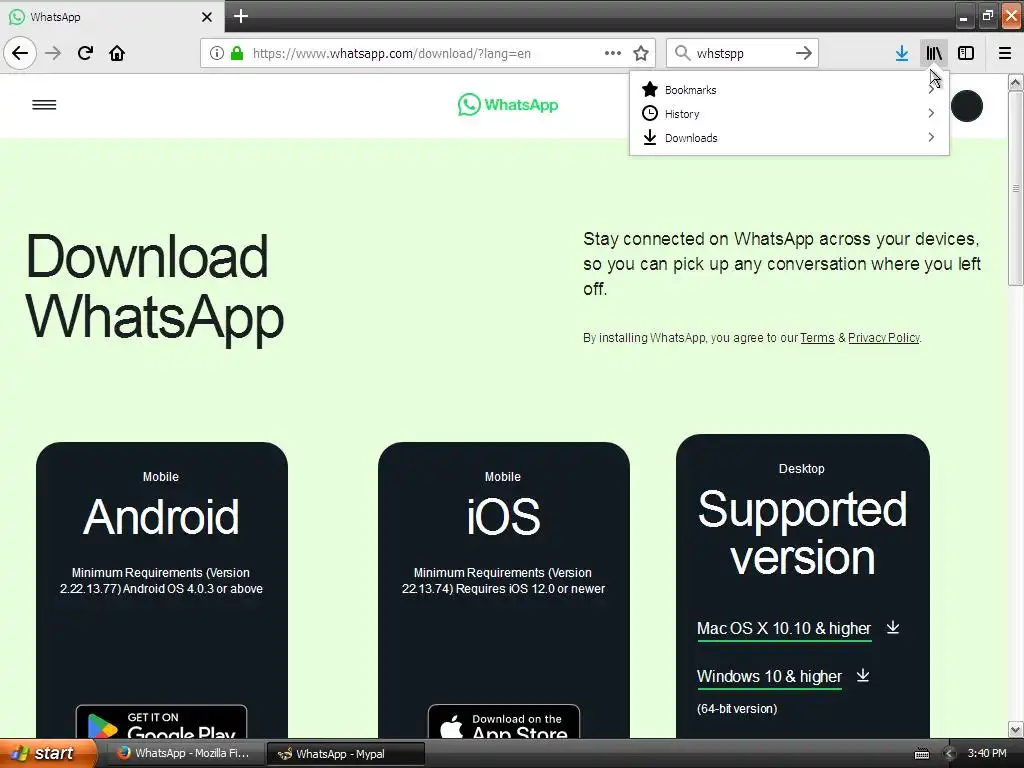Click the keyboard icon in system tray
The image size is (1024, 768).
(921, 754)
